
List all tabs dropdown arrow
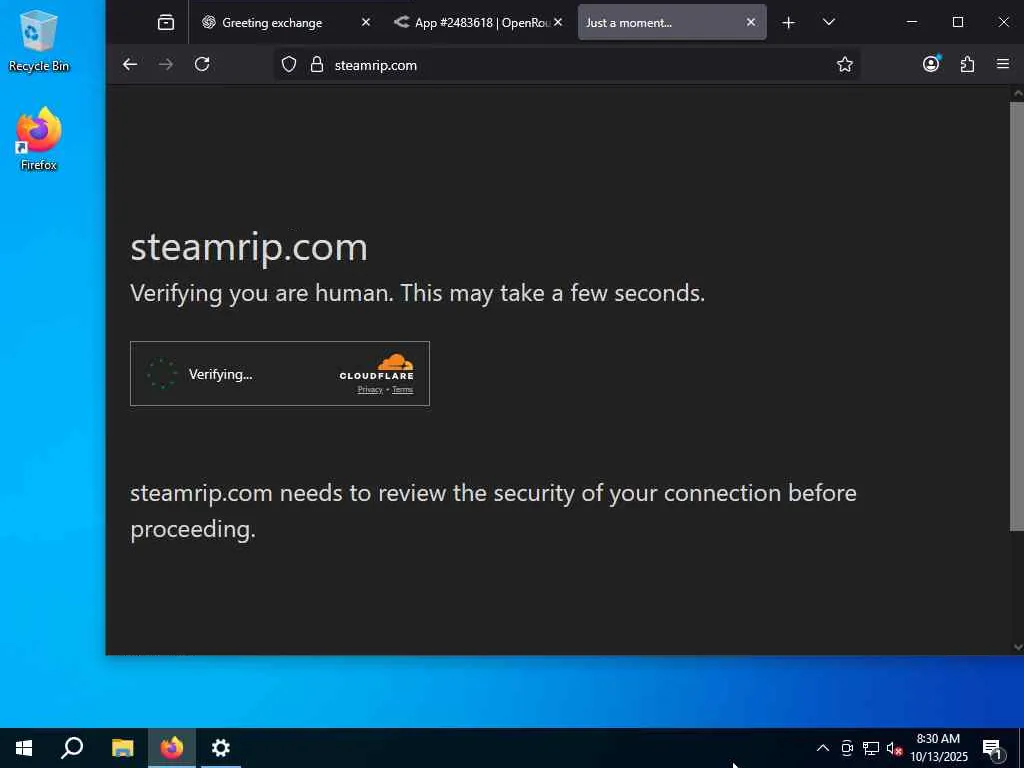(828, 22)
